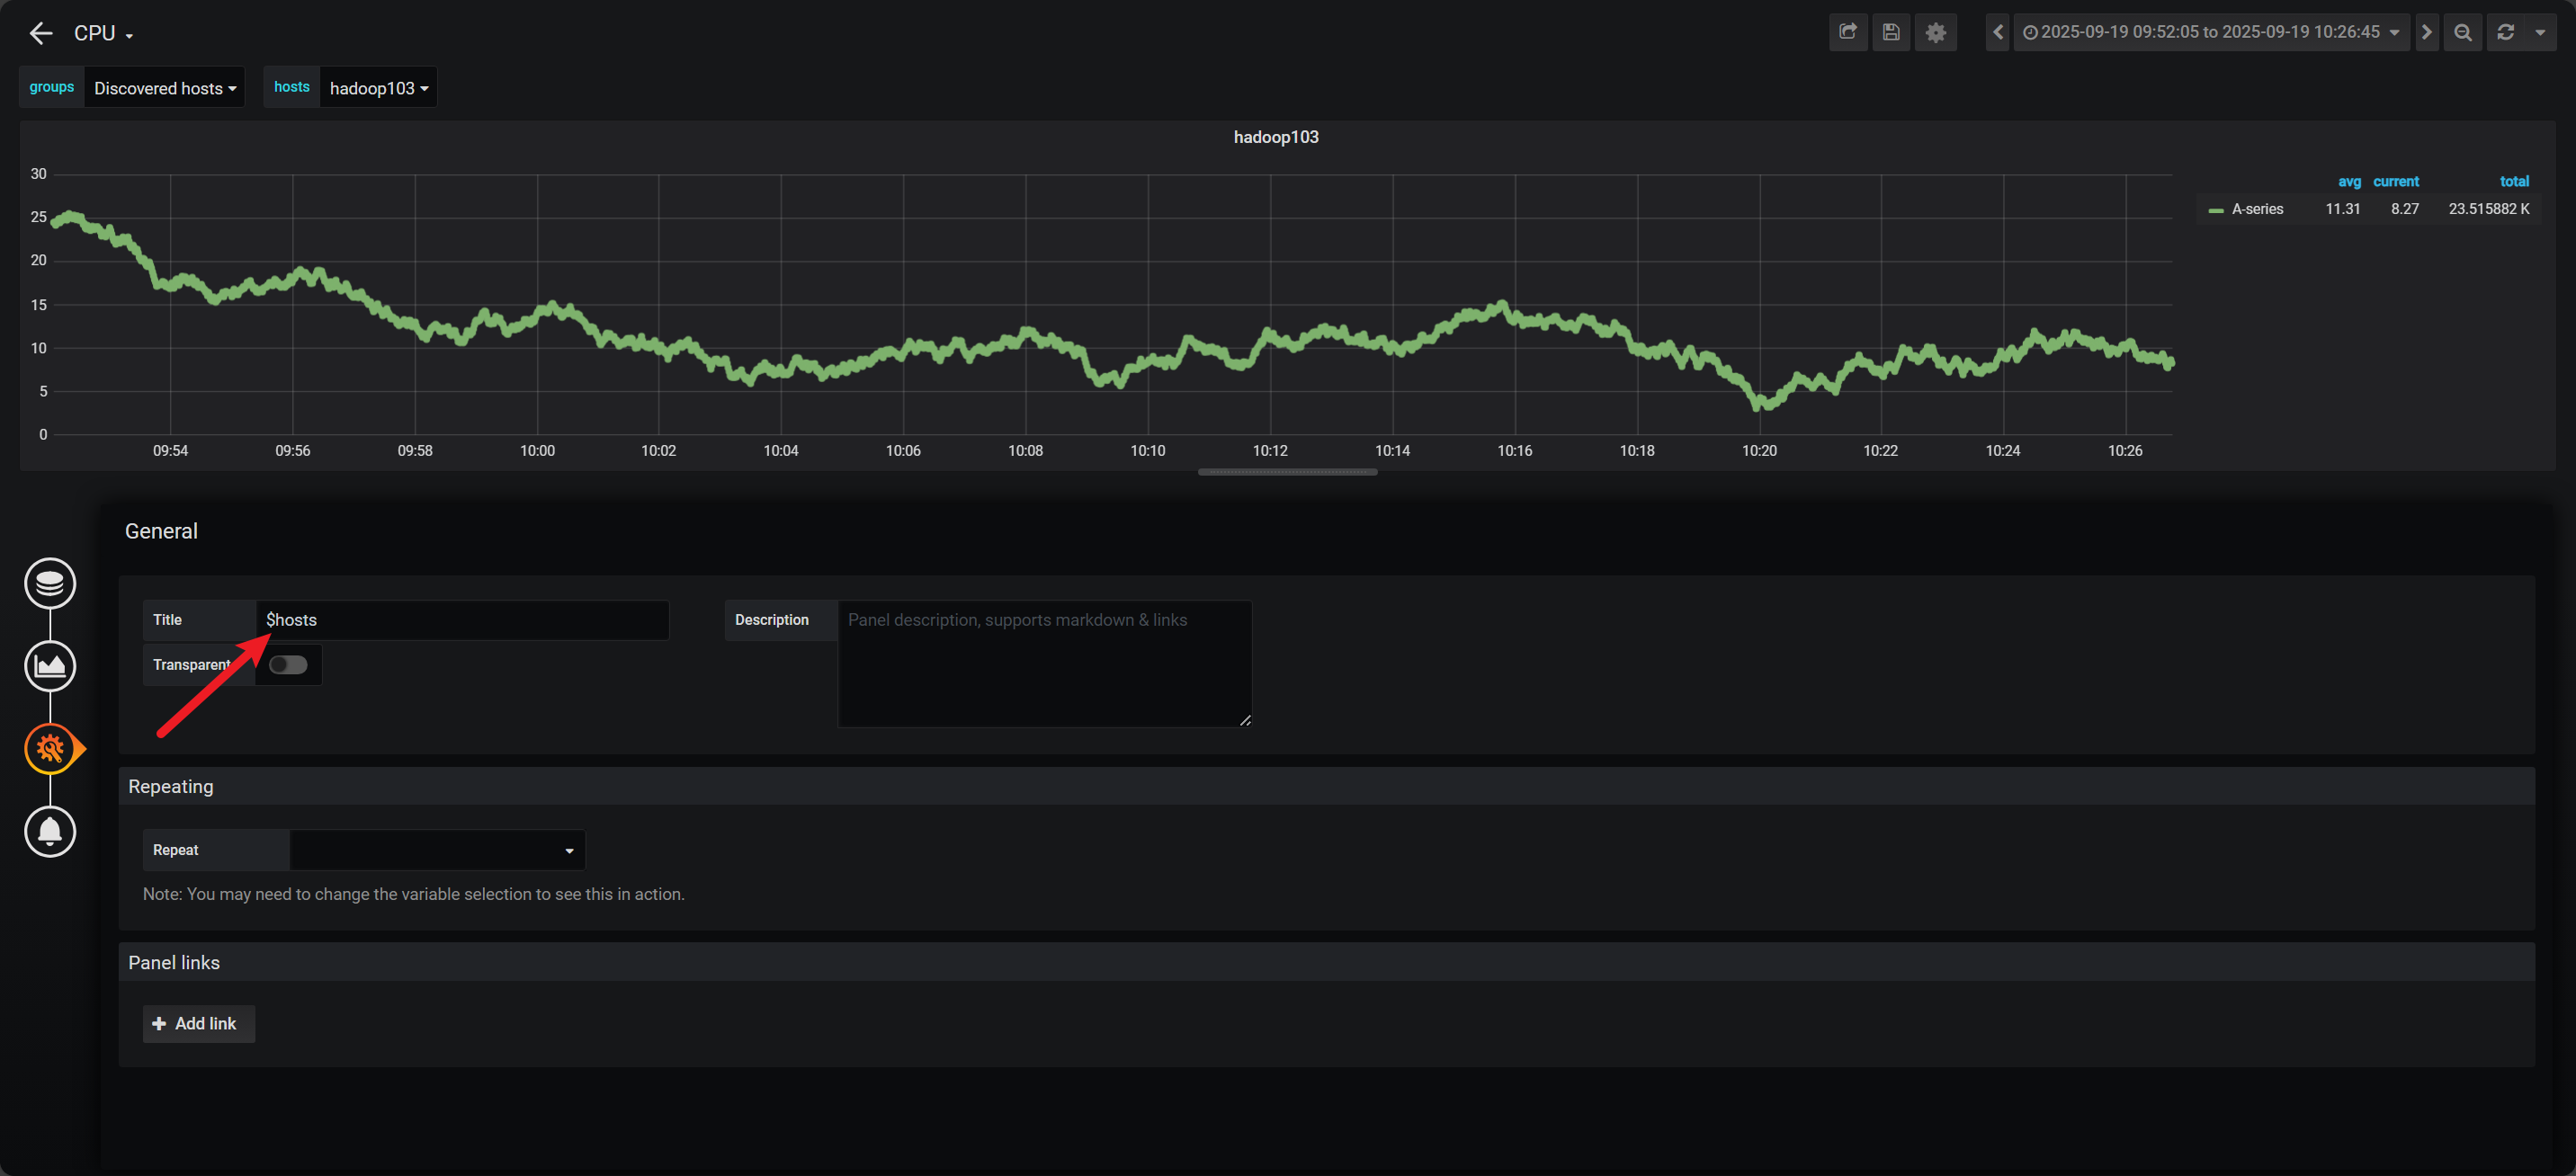The height and width of the screenshot is (1176, 2576).
Task: Open dashboard settings gear icon
Action: [x=1935, y=32]
